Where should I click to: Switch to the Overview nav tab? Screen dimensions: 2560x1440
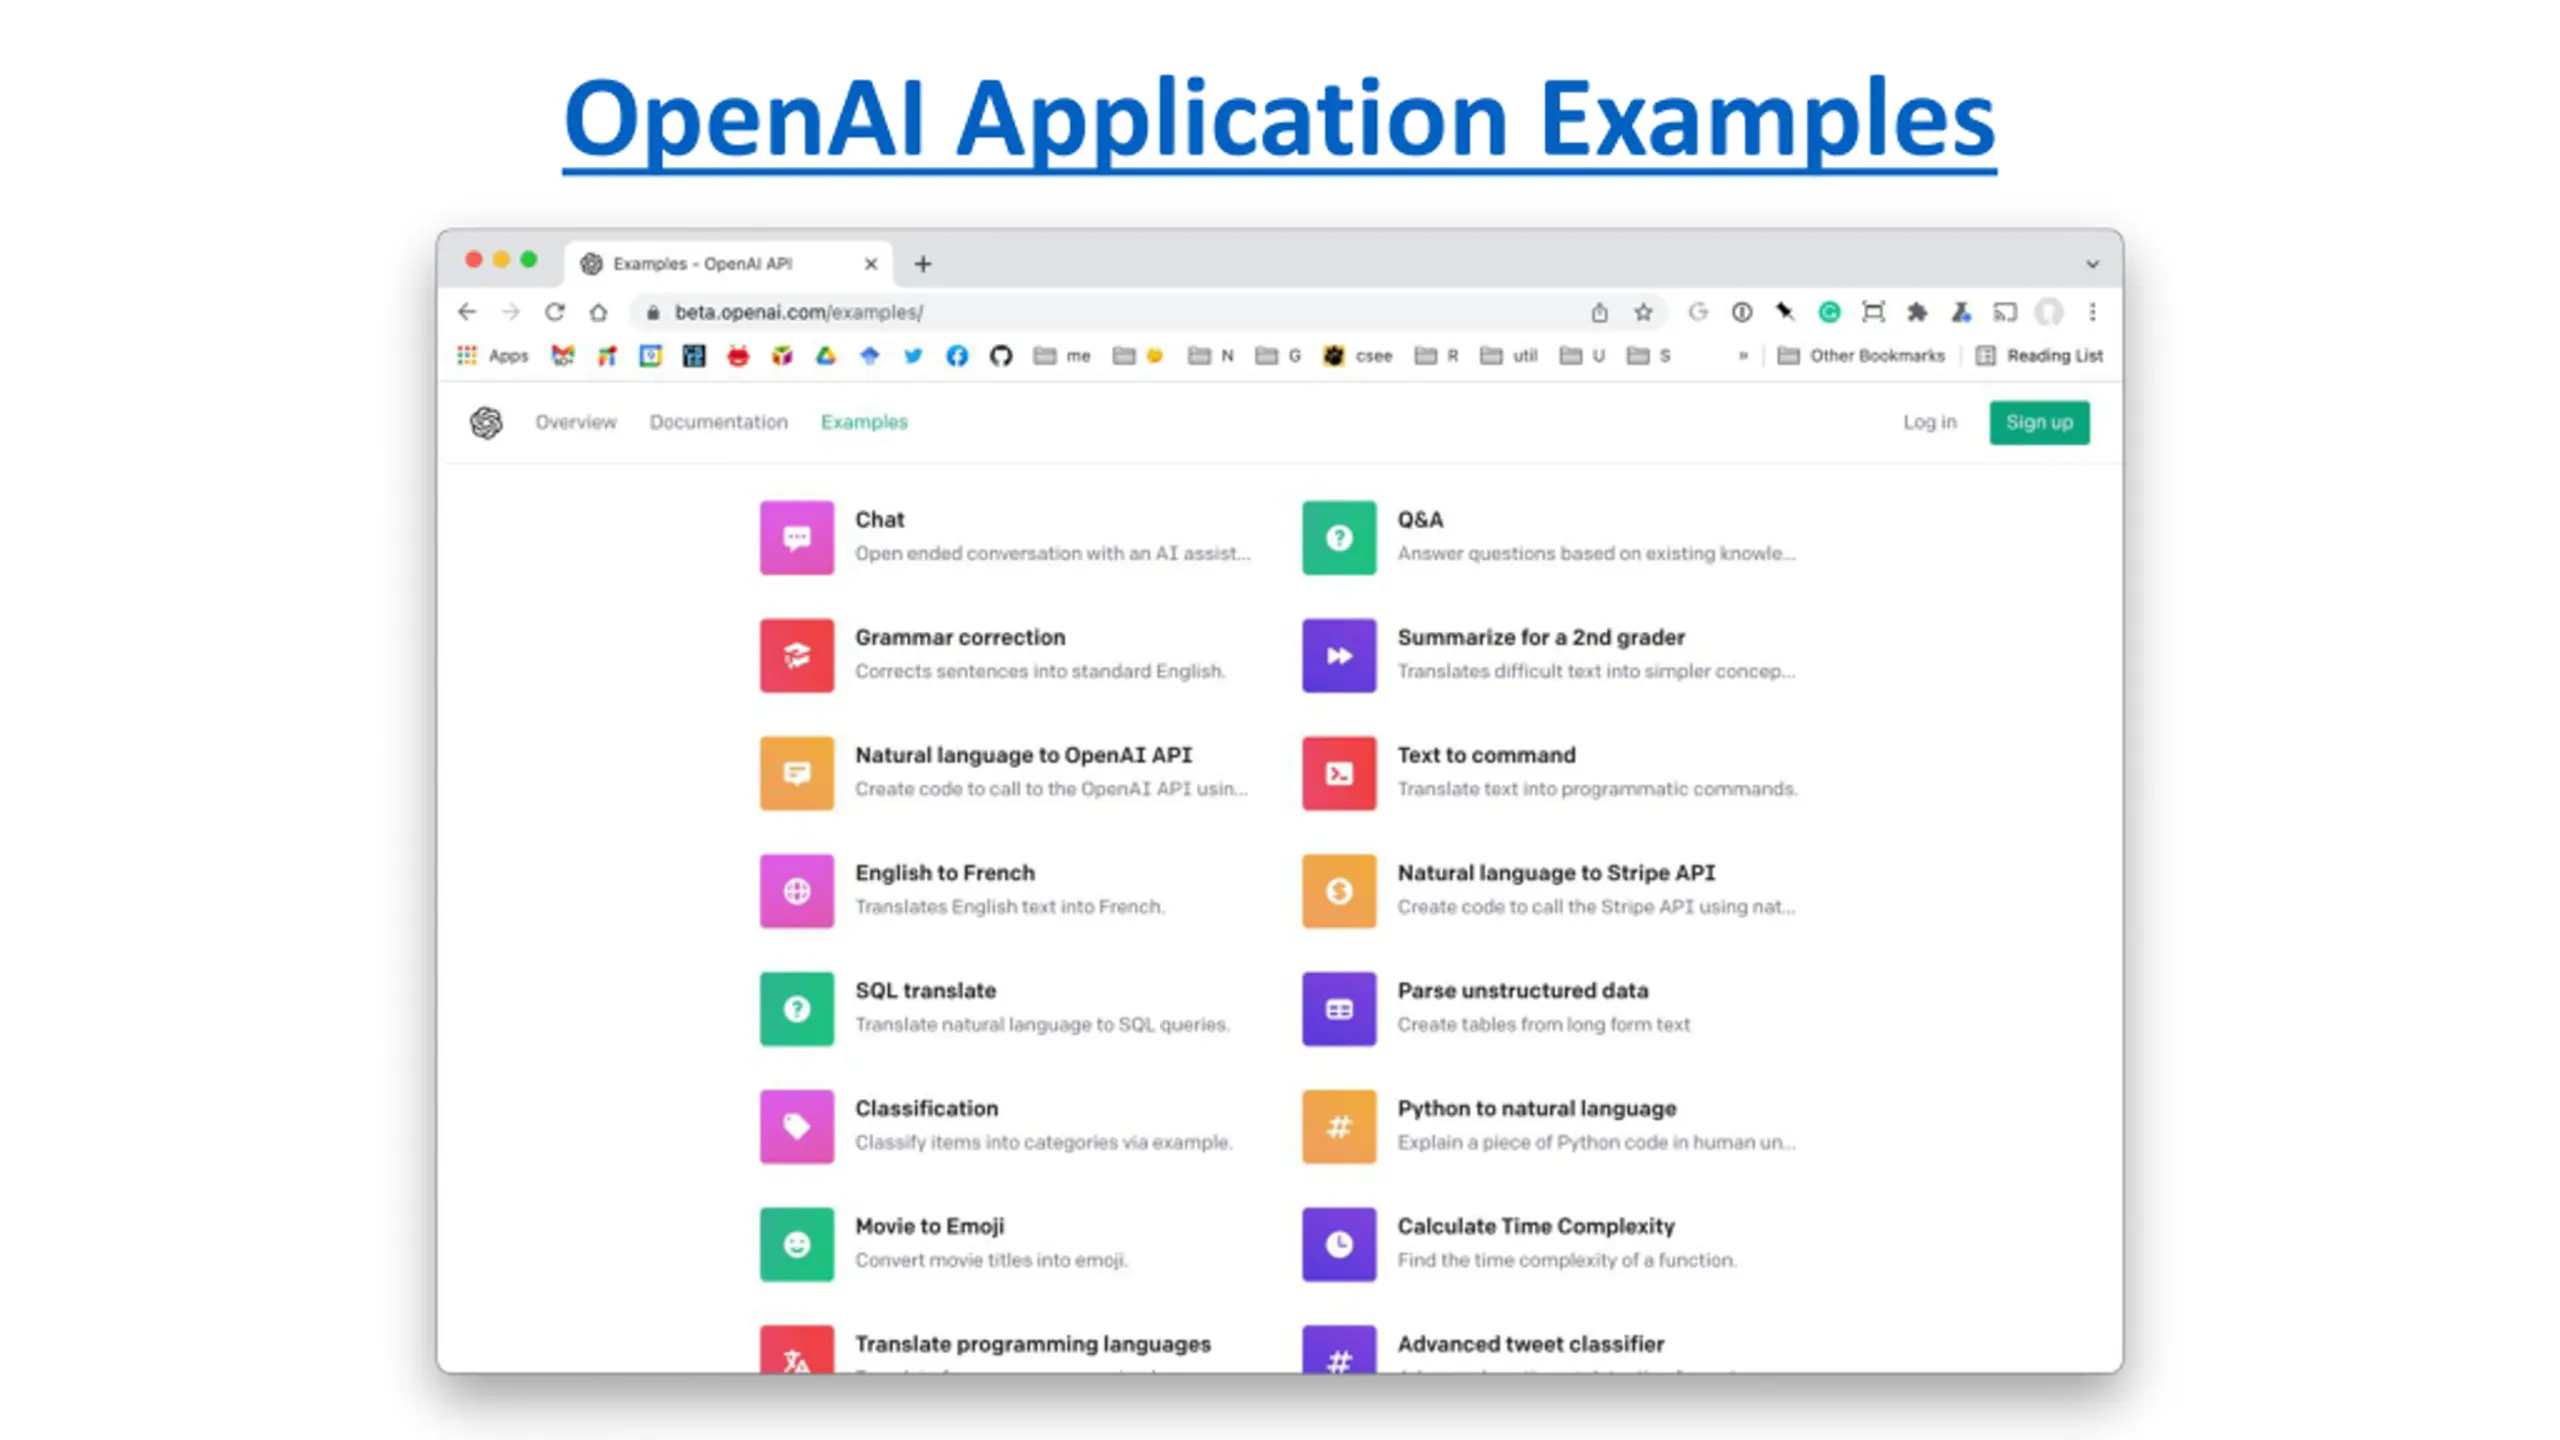(576, 422)
